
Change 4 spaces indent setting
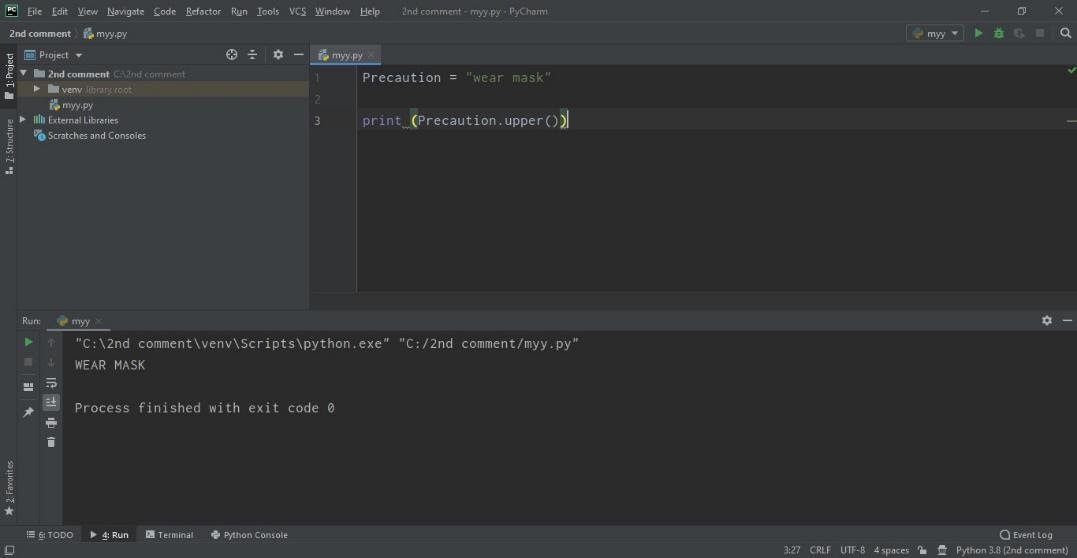point(891,550)
